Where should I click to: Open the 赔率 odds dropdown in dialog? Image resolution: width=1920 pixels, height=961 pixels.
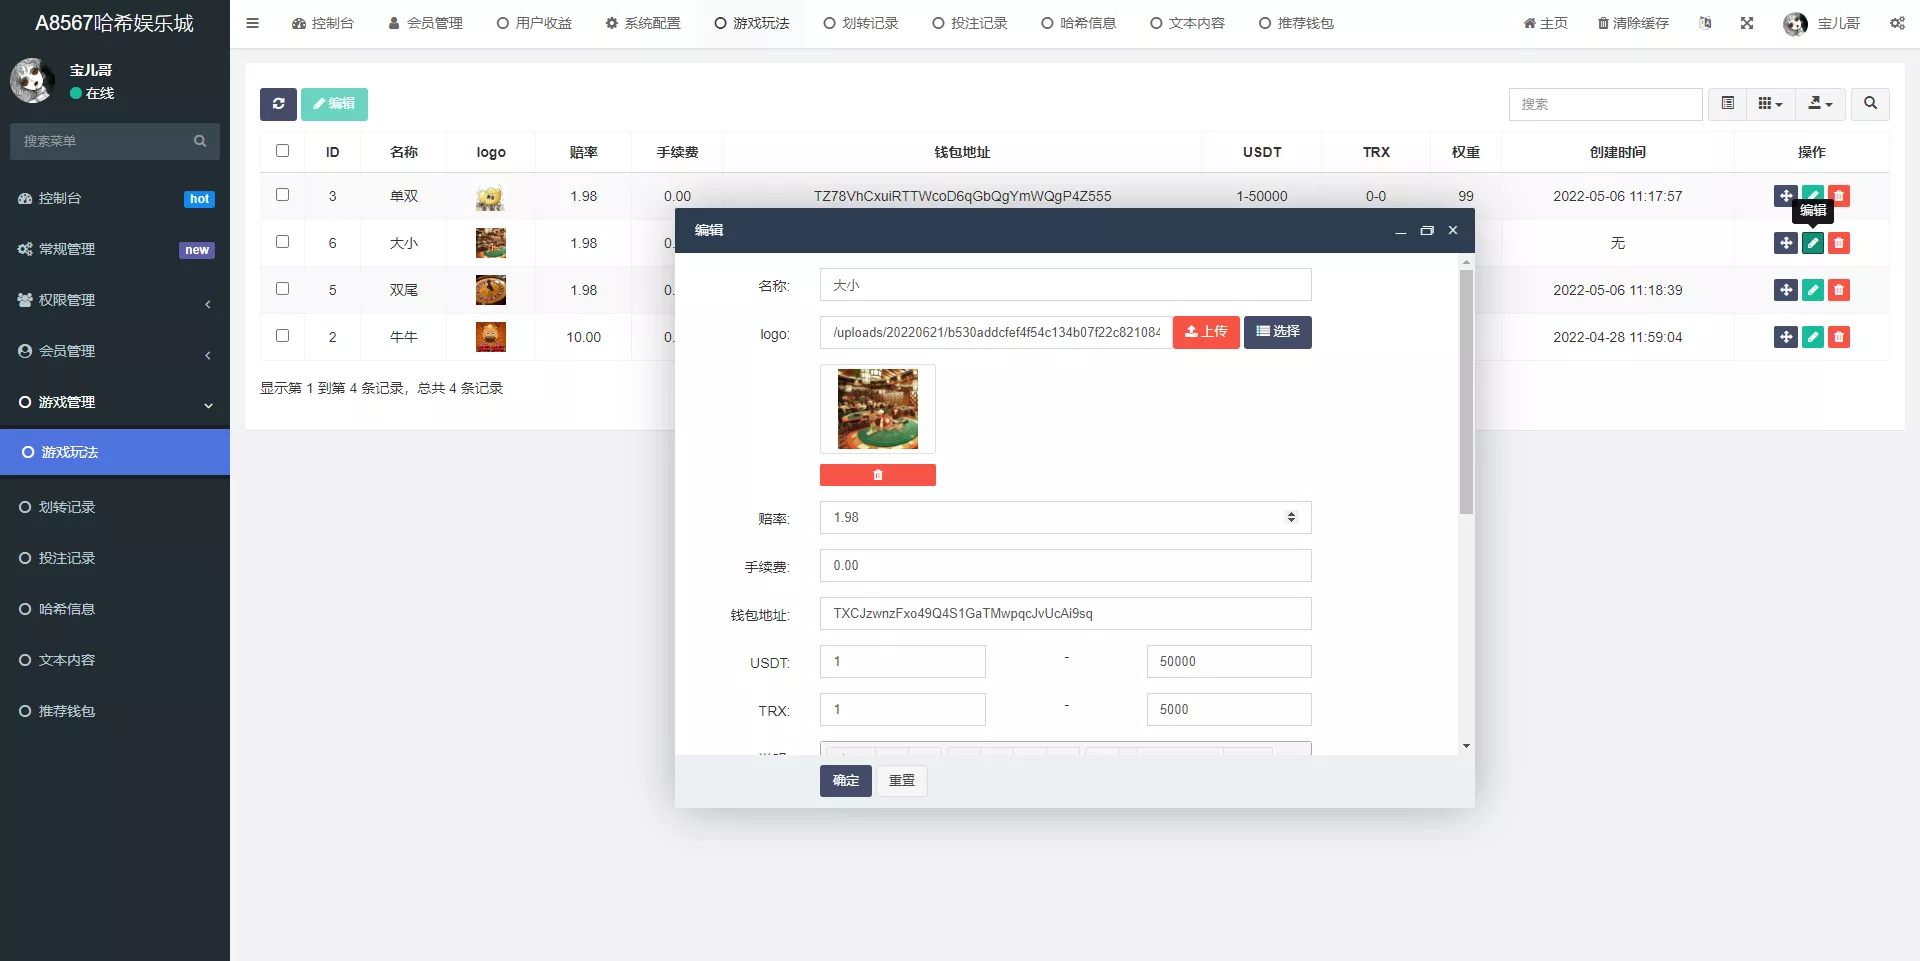pos(1290,517)
